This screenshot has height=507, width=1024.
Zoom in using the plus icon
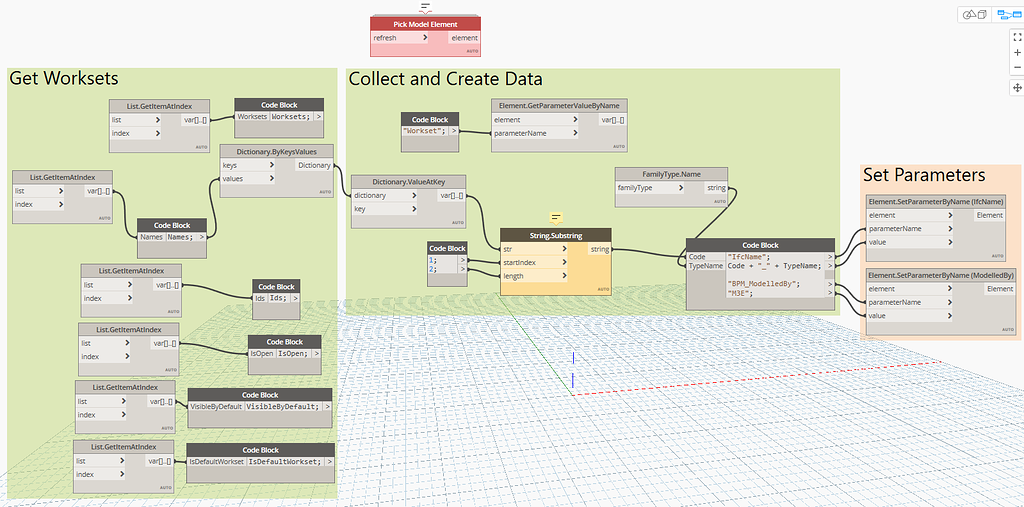click(x=1017, y=52)
